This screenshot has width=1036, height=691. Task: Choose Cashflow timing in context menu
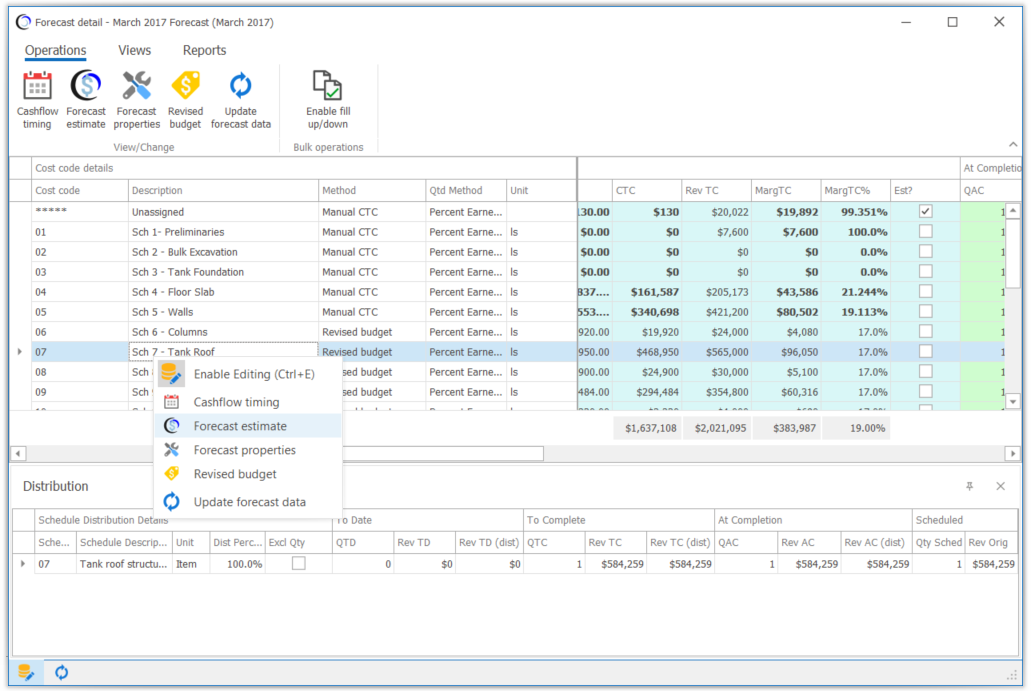pos(248,402)
